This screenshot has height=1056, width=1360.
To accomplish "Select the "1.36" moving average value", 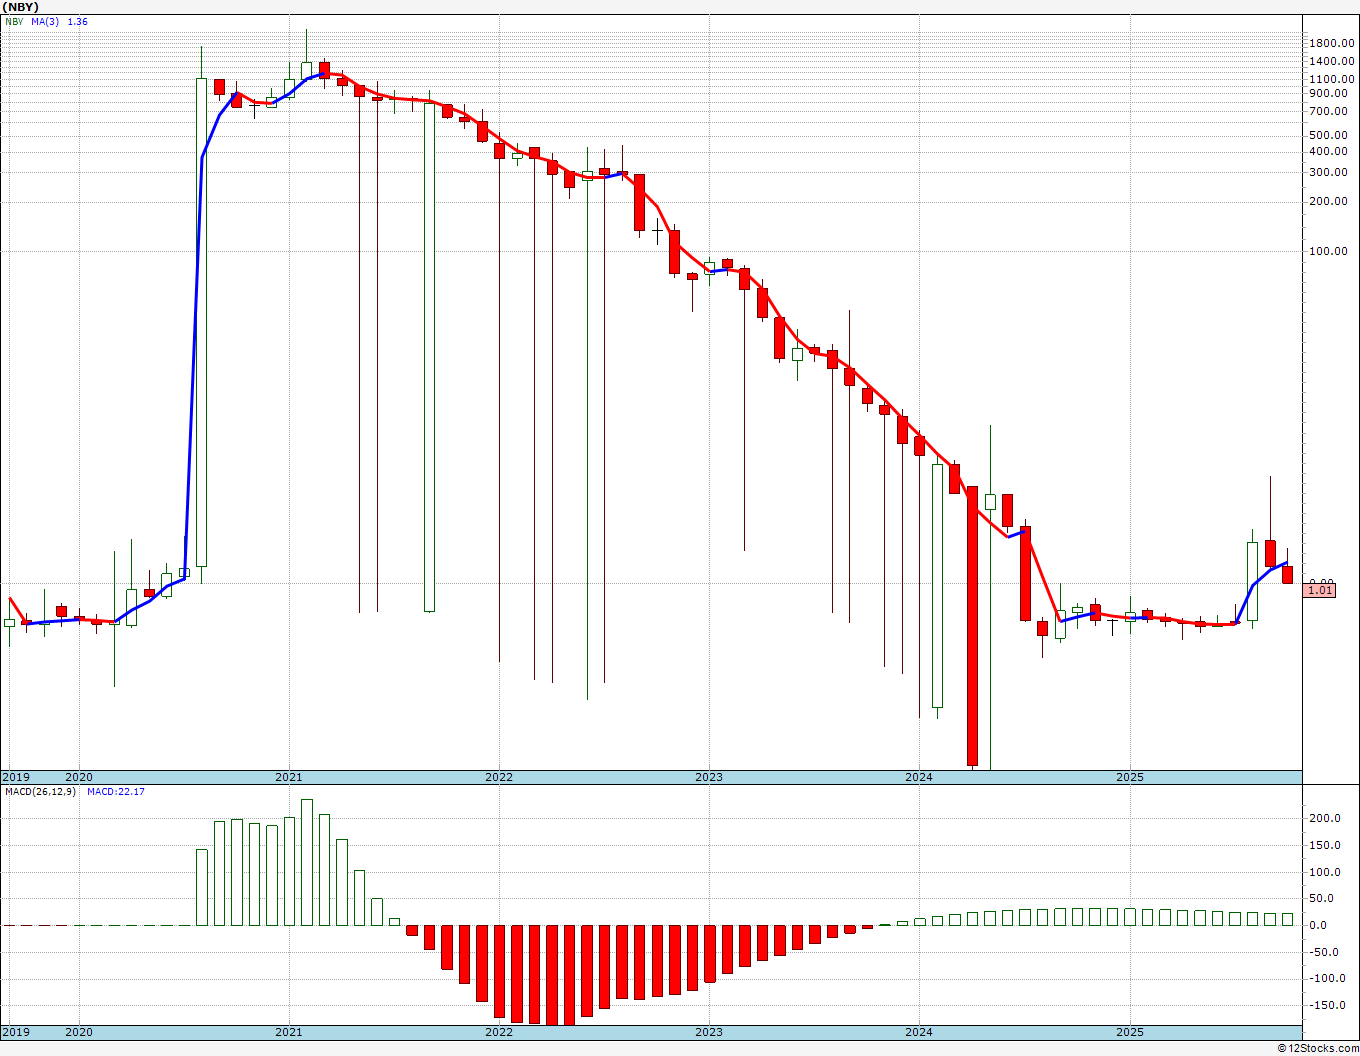I will pos(77,21).
